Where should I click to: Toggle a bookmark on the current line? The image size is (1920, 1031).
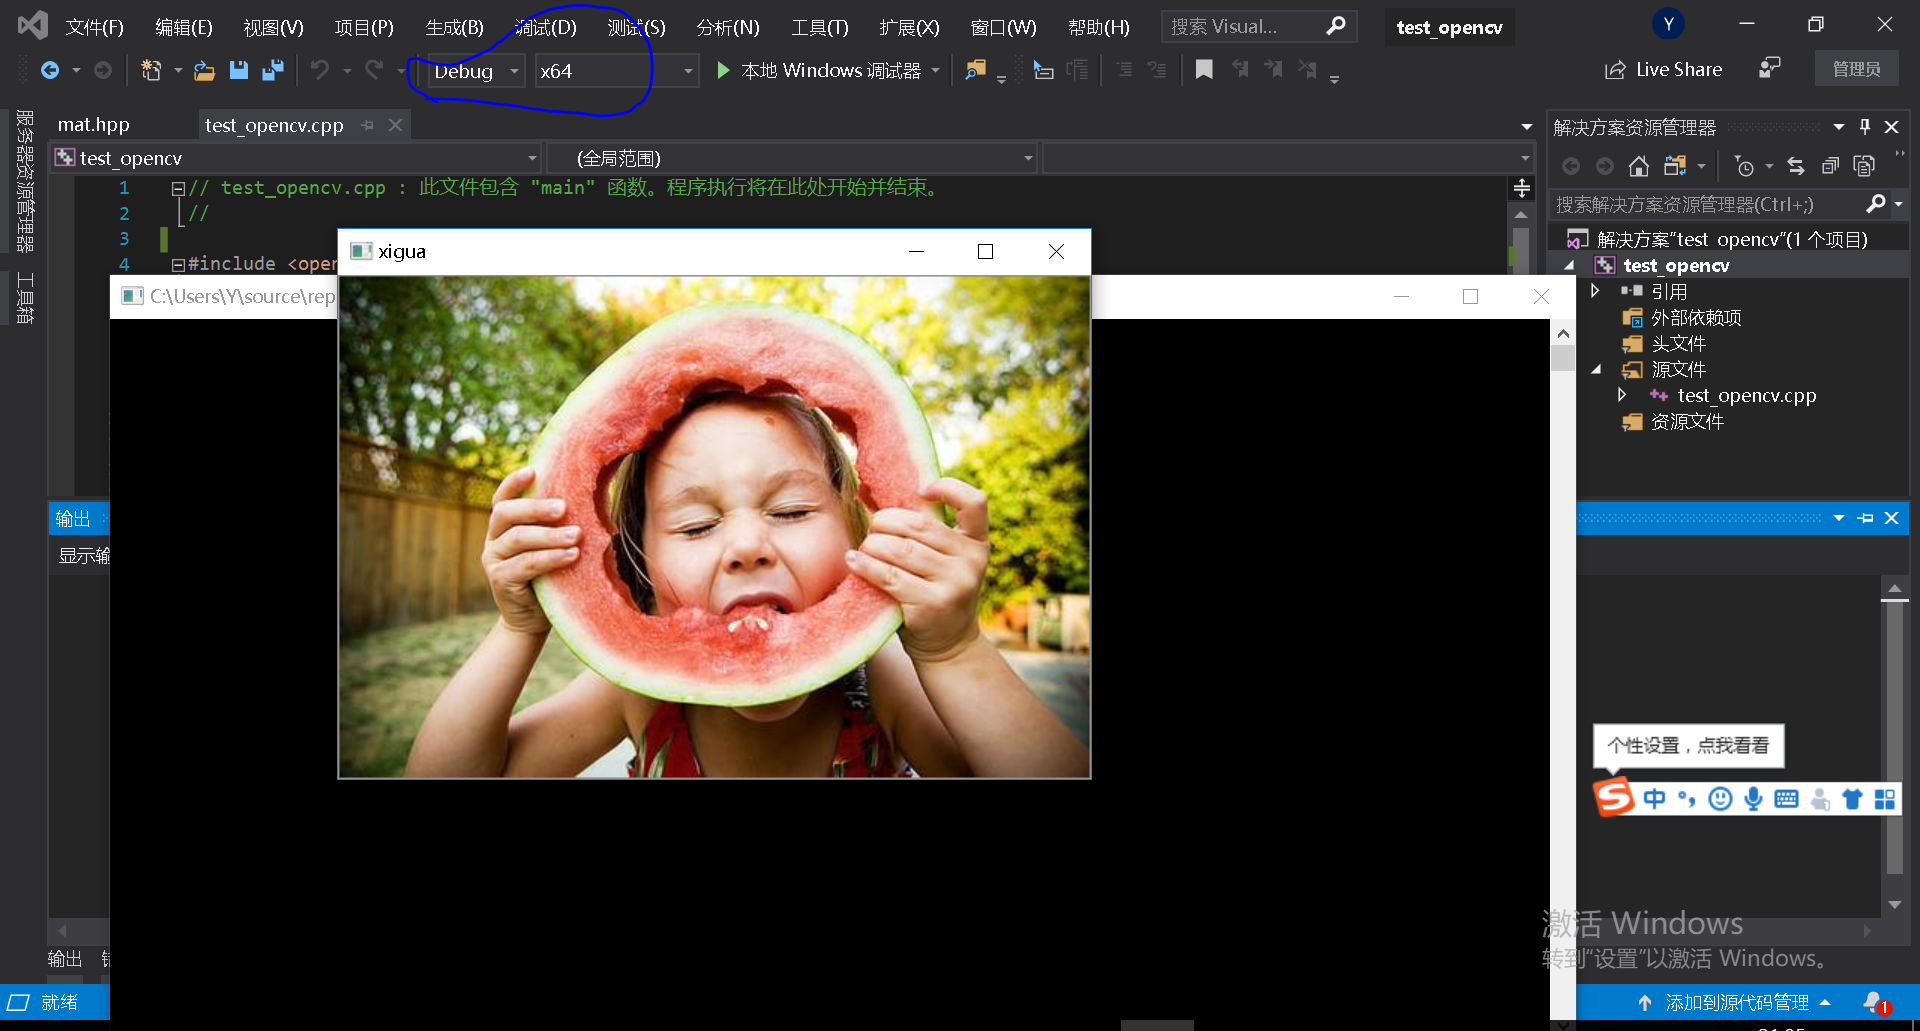(1204, 70)
